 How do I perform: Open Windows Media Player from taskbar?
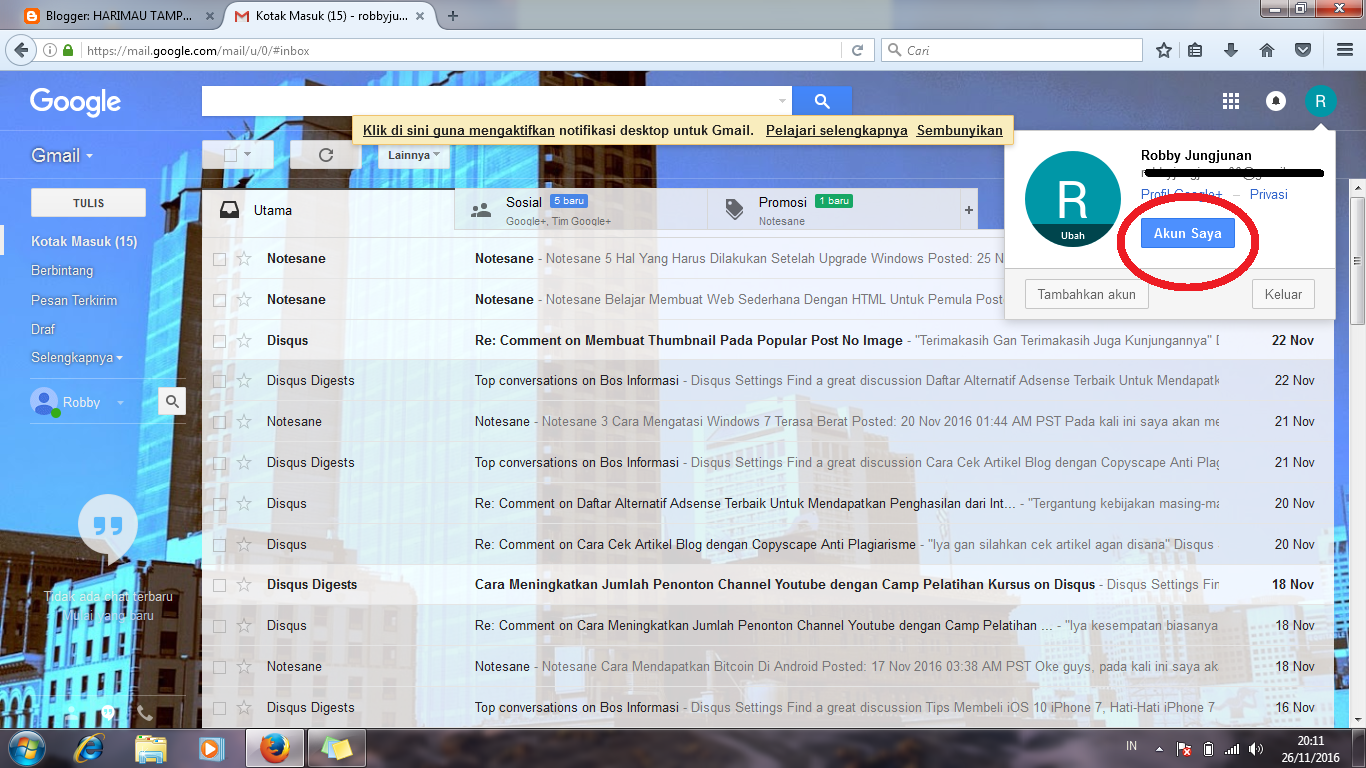[210, 747]
